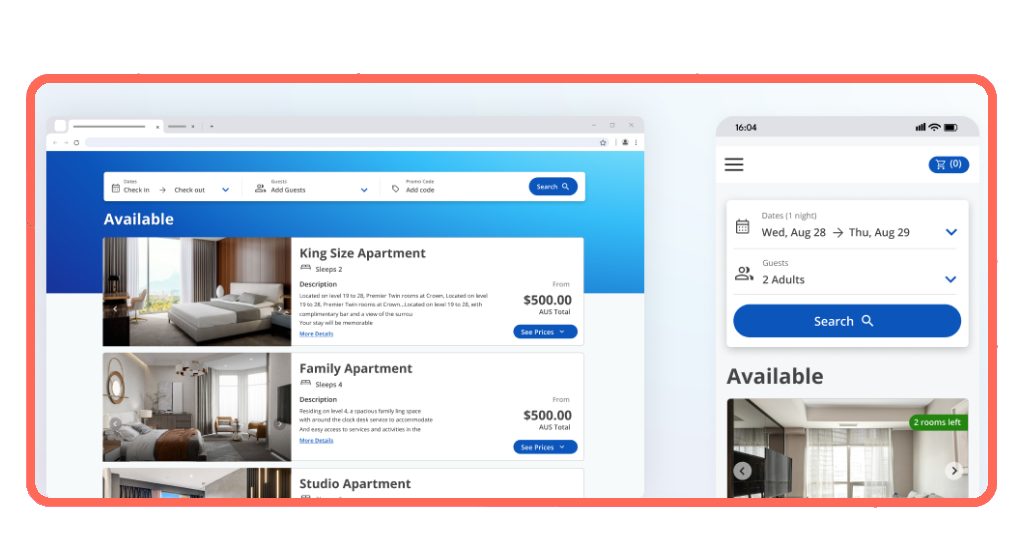Click the browser back arrow
Image resolution: width=1024 pixels, height=536 pixels.
pyautogui.click(x=55, y=142)
